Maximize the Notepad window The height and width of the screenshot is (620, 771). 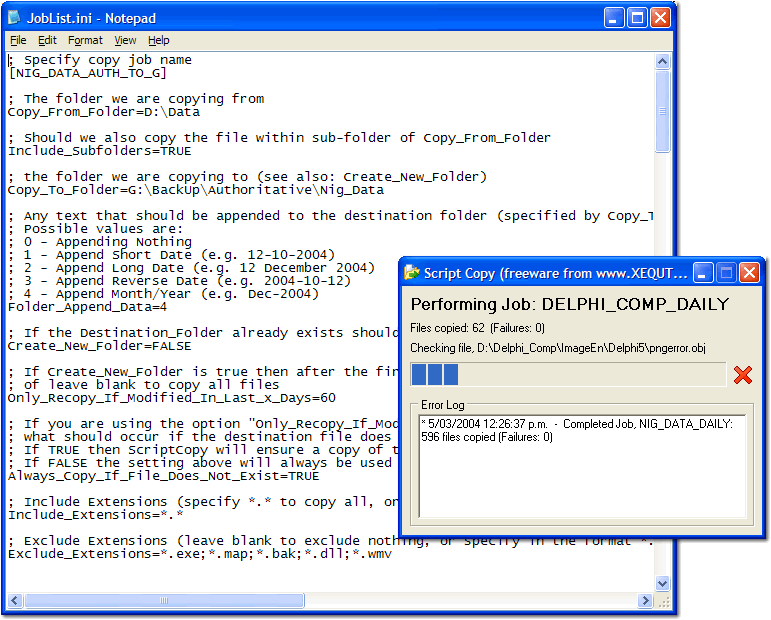coord(637,18)
